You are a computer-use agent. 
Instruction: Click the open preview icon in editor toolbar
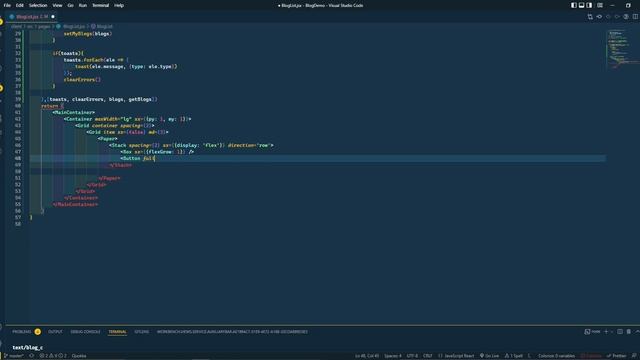(x=626, y=17)
